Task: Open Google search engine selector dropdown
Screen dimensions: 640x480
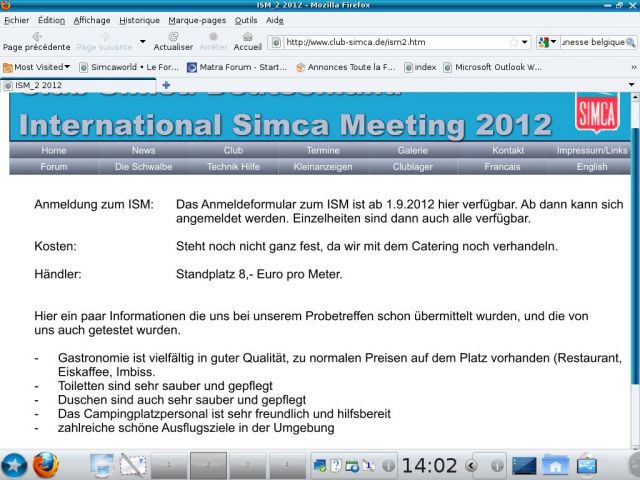Action: (548, 42)
